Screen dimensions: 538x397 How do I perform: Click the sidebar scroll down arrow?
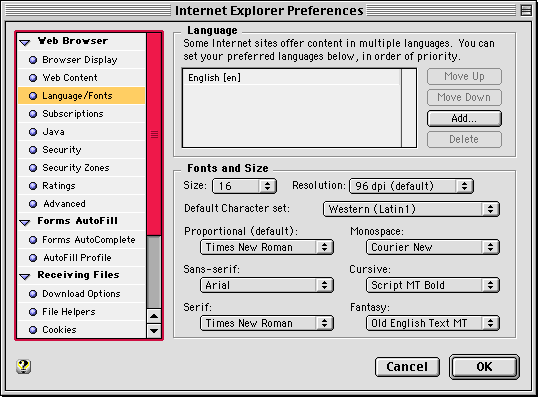pos(154,331)
